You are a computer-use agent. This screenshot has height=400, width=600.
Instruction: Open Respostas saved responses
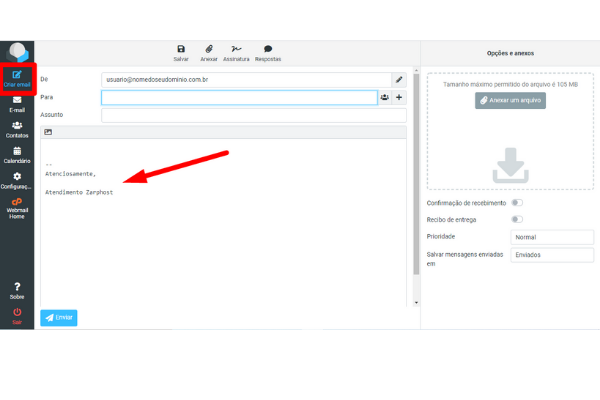(268, 53)
